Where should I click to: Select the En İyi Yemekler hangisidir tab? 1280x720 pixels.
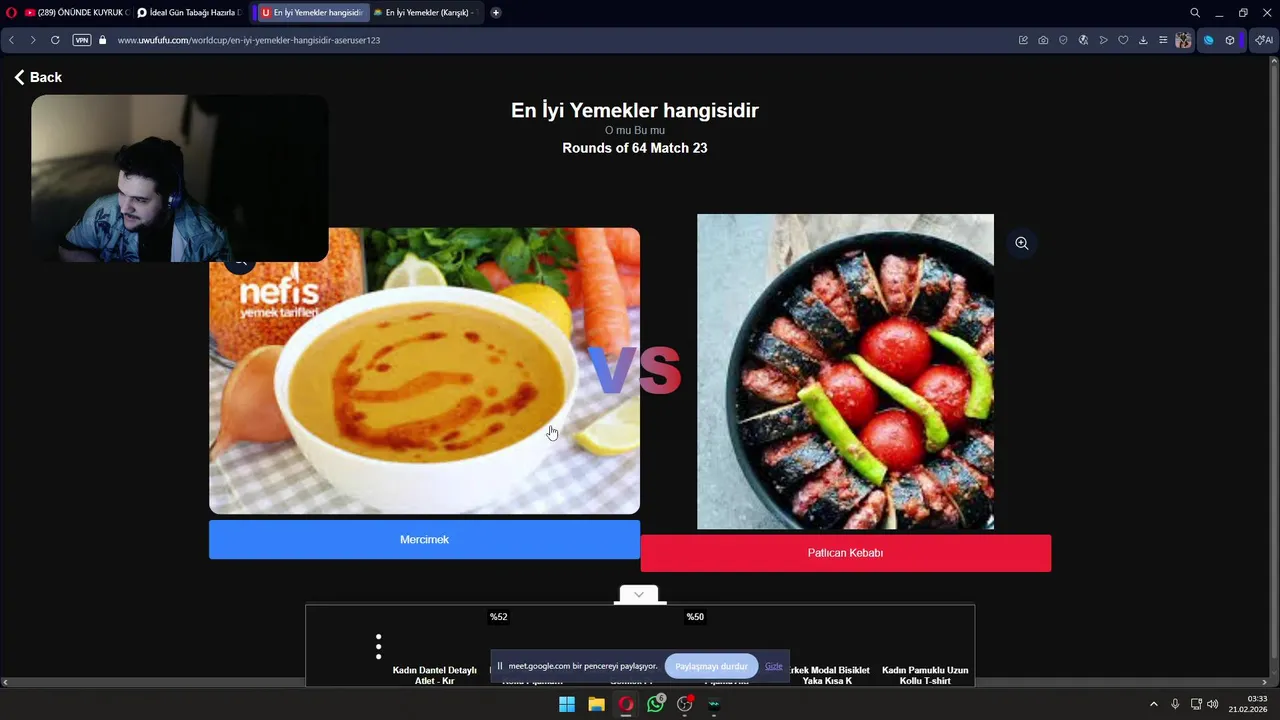311,13
